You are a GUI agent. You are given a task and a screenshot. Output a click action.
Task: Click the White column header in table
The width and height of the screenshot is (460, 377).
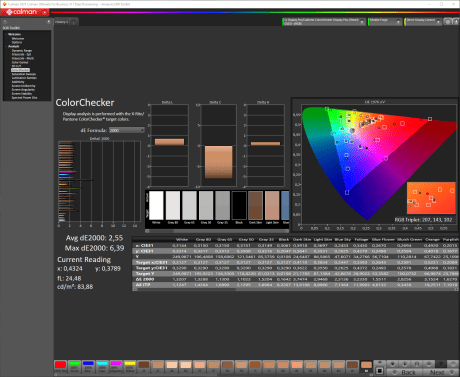pos(182,239)
